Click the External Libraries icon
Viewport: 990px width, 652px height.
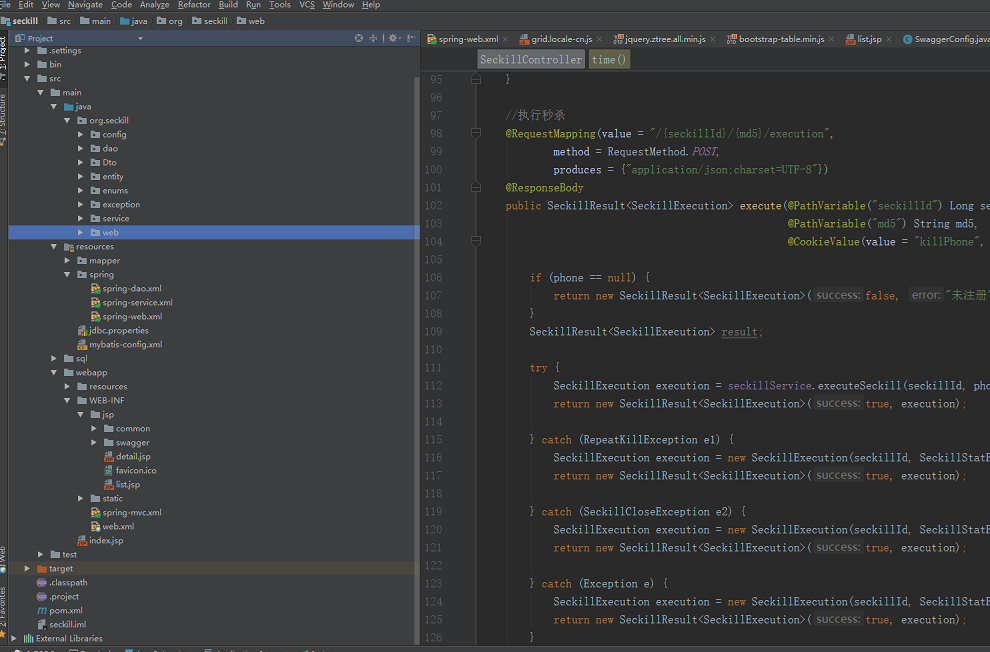pyautogui.click(x=28, y=638)
